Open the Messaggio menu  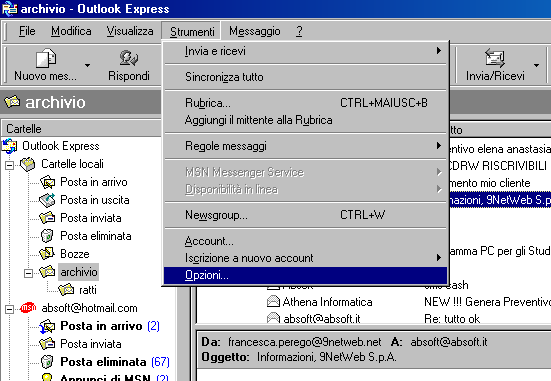tap(255, 31)
